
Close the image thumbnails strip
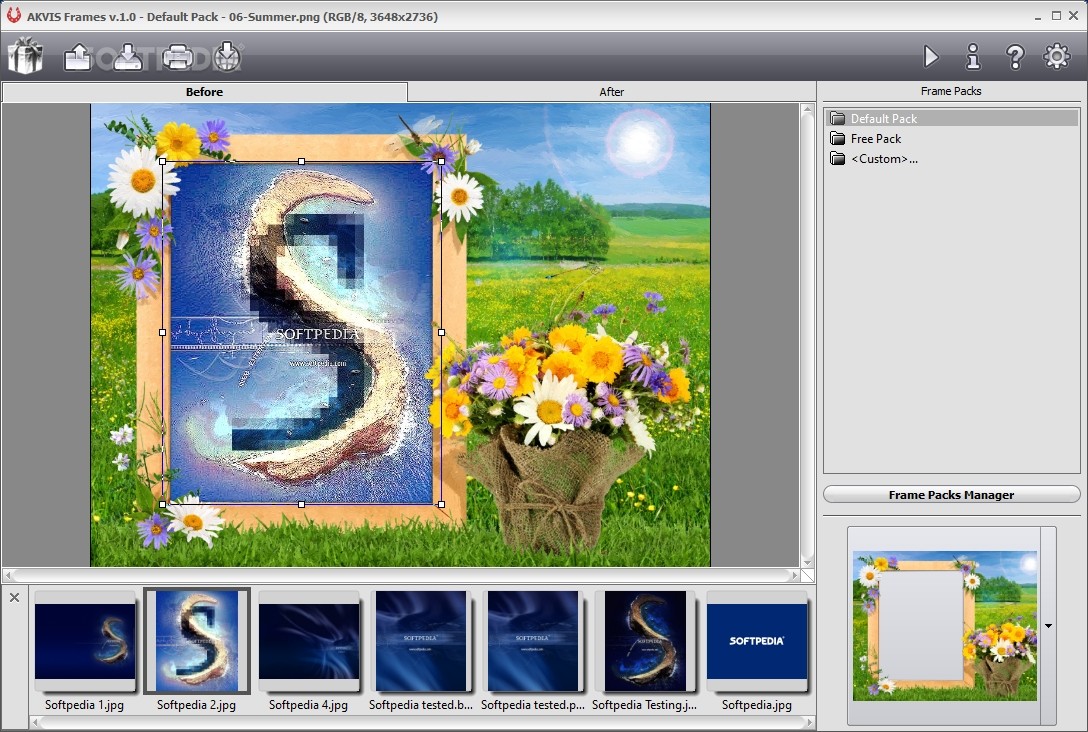(x=15, y=597)
